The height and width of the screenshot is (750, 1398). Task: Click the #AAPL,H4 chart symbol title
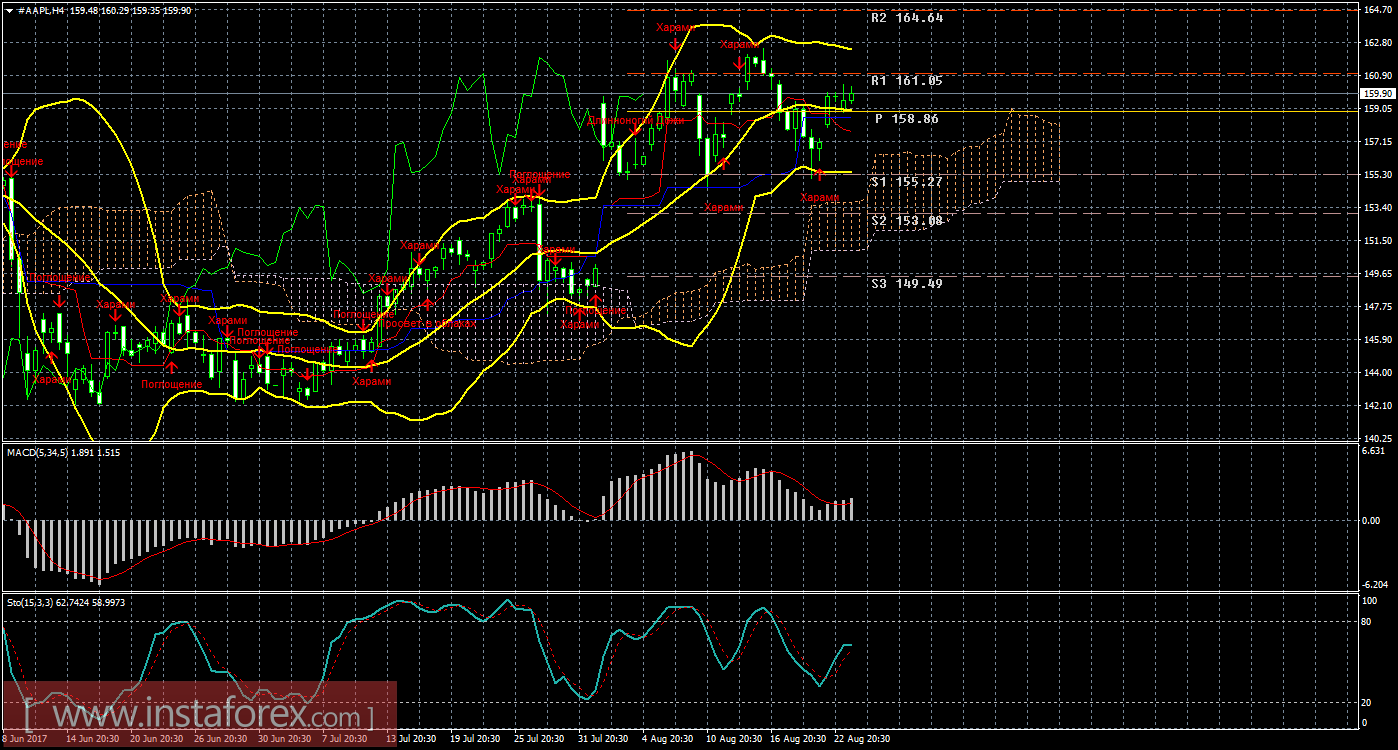(x=38, y=7)
